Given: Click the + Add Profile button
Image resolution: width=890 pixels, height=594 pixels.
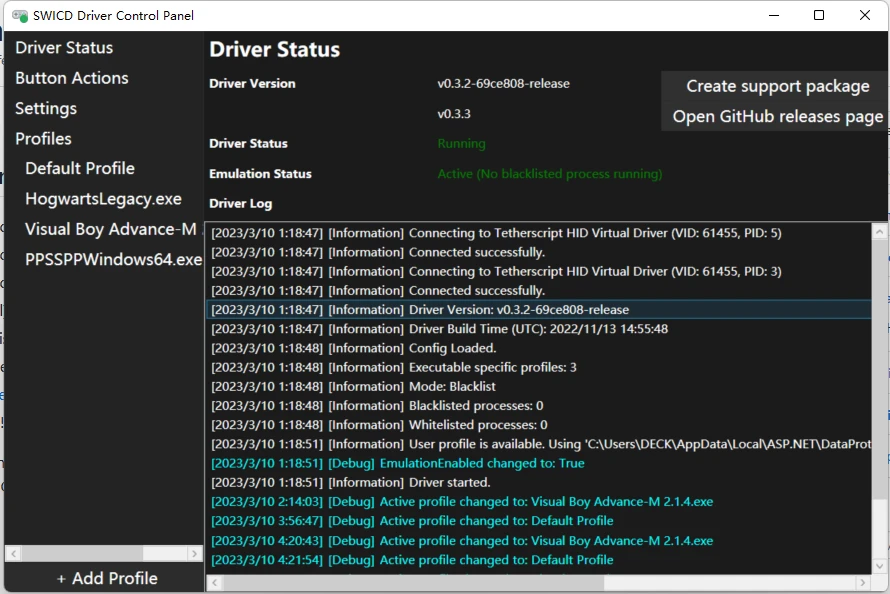Looking at the screenshot, I should click(107, 578).
